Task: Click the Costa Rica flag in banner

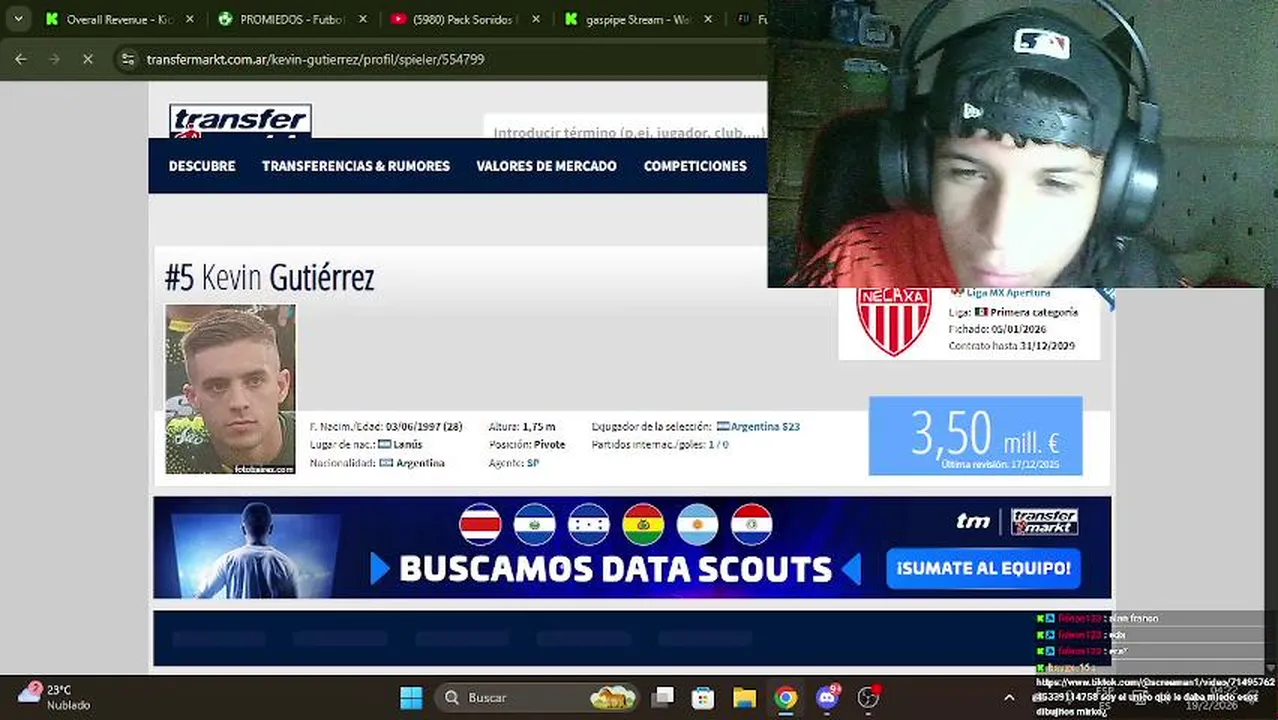Action: (x=480, y=524)
